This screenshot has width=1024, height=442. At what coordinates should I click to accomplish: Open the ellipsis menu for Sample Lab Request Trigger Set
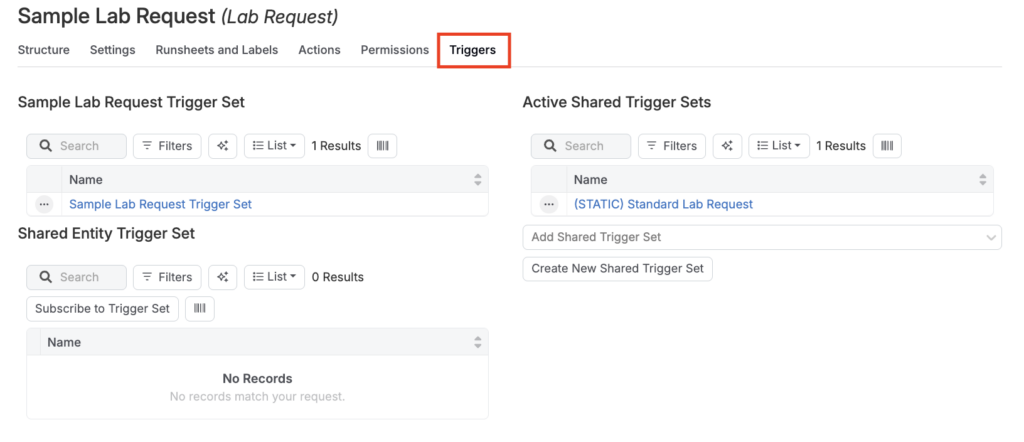(x=44, y=204)
